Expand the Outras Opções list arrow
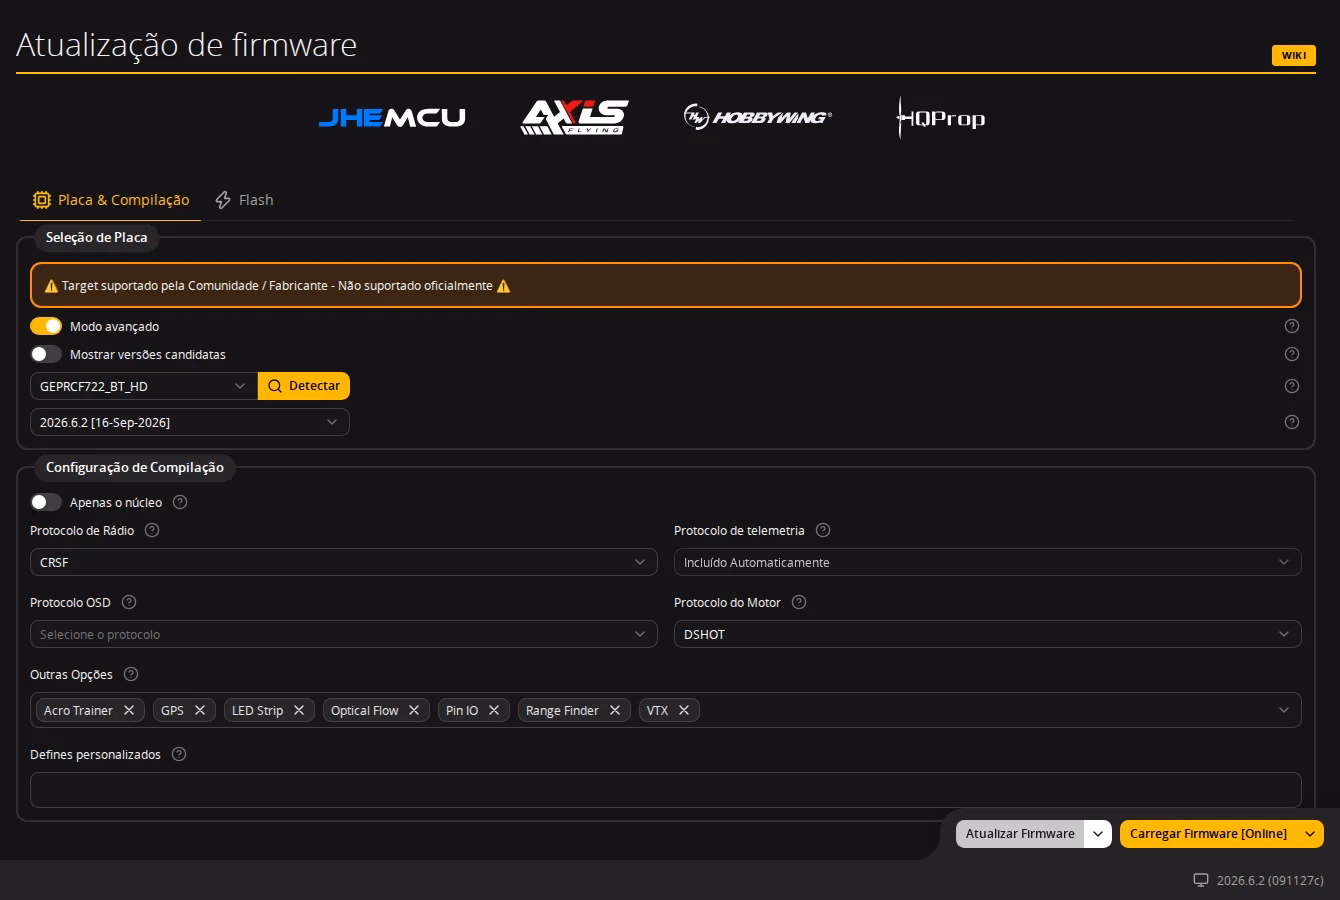 [1284, 710]
